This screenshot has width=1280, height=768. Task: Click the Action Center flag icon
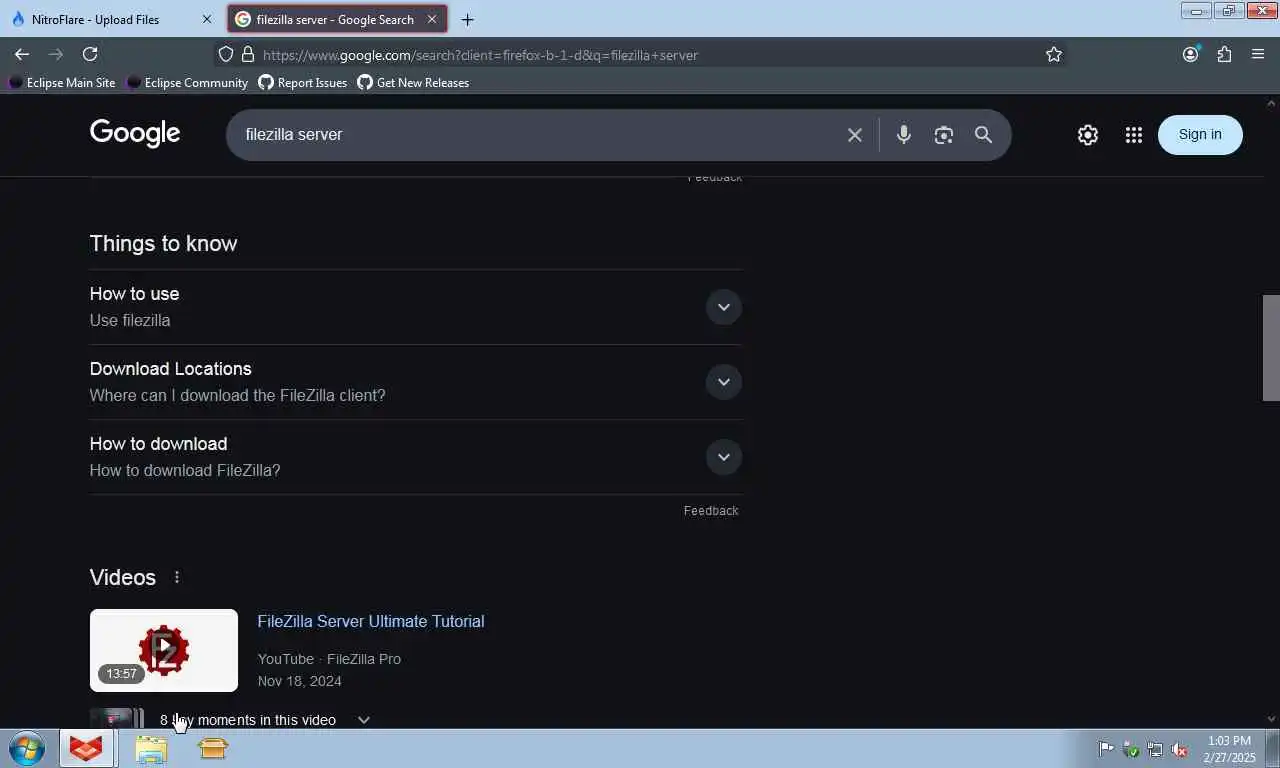(x=1106, y=748)
